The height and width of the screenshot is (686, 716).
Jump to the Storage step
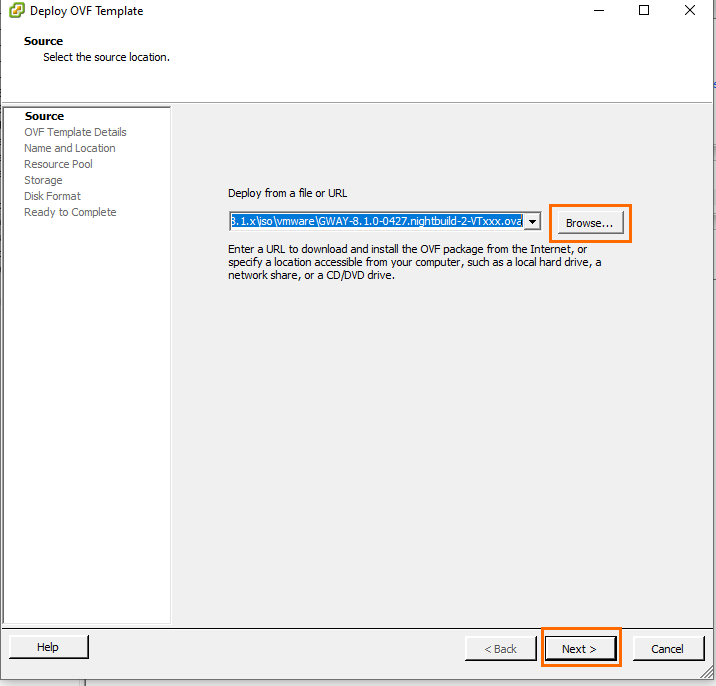click(x=43, y=180)
